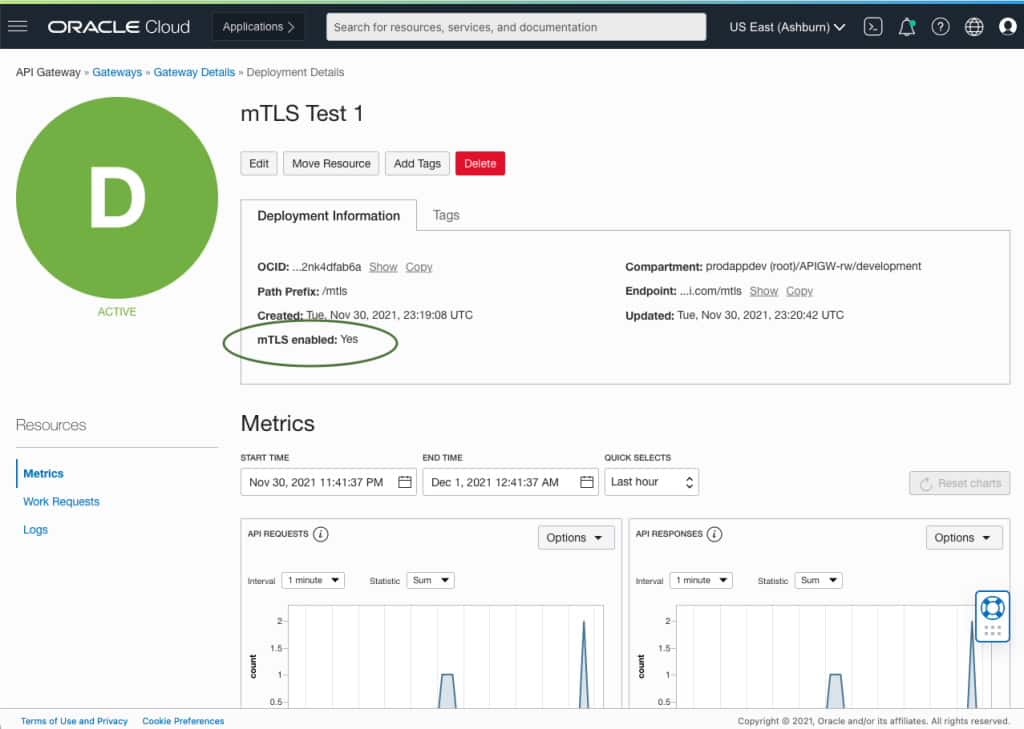Open the Start Time calendar picker
The height and width of the screenshot is (729, 1024).
coord(404,481)
